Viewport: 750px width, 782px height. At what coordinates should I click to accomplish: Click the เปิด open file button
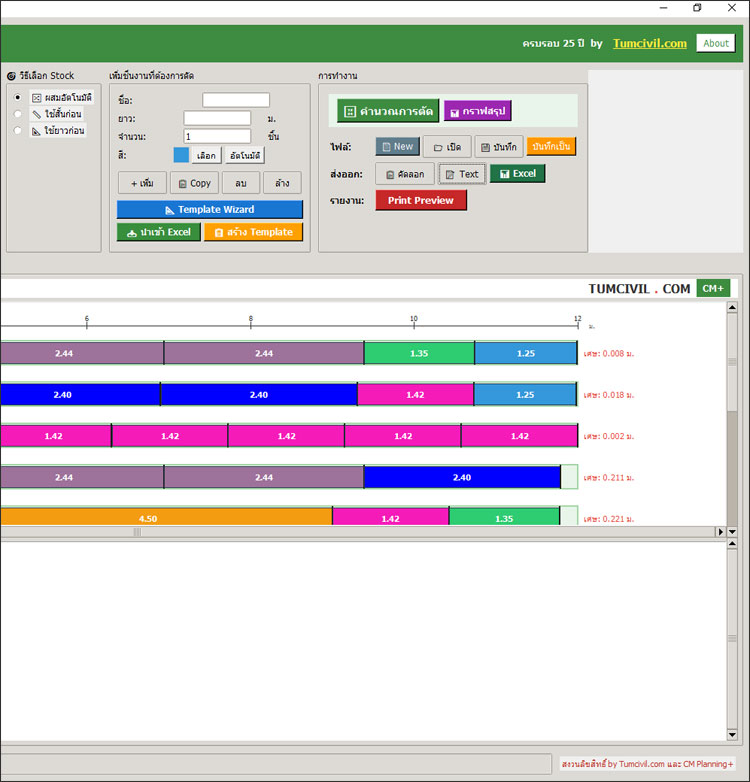(446, 146)
